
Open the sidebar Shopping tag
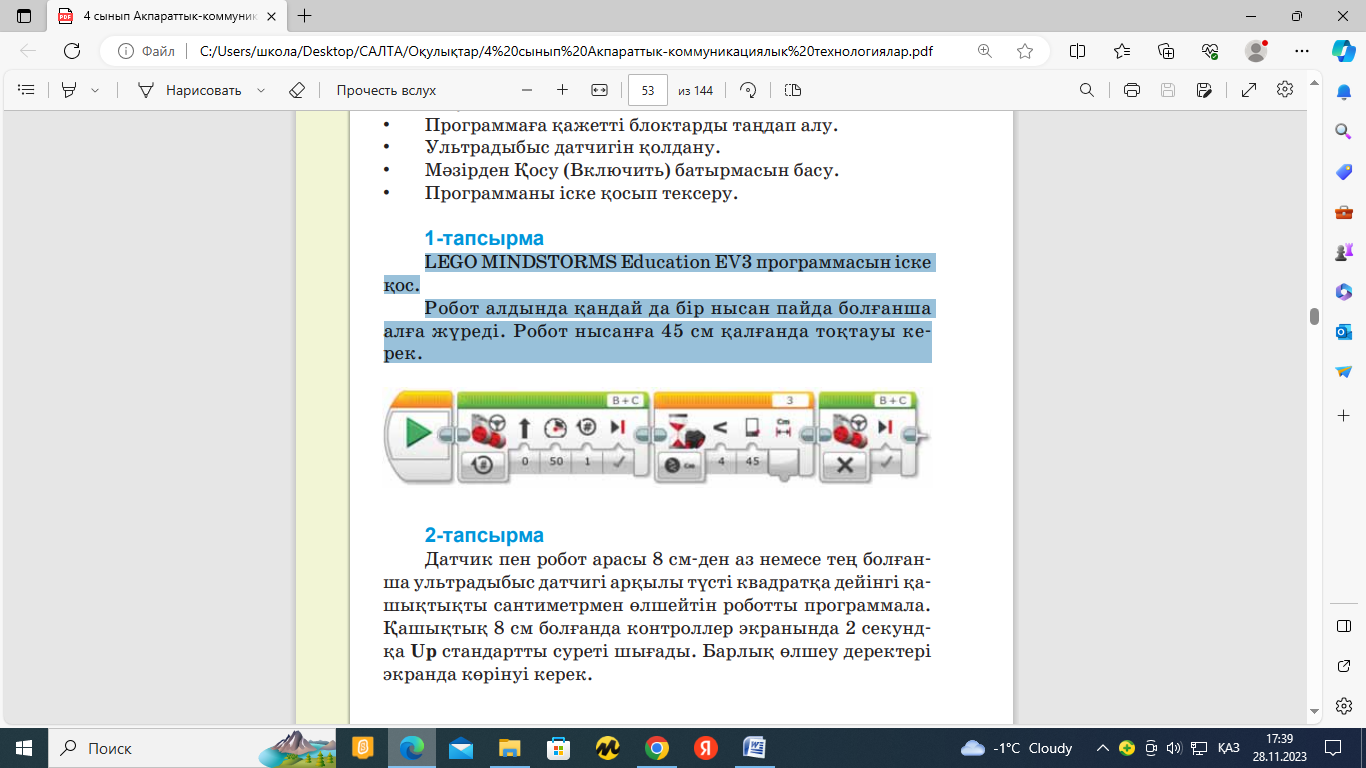[x=1344, y=172]
